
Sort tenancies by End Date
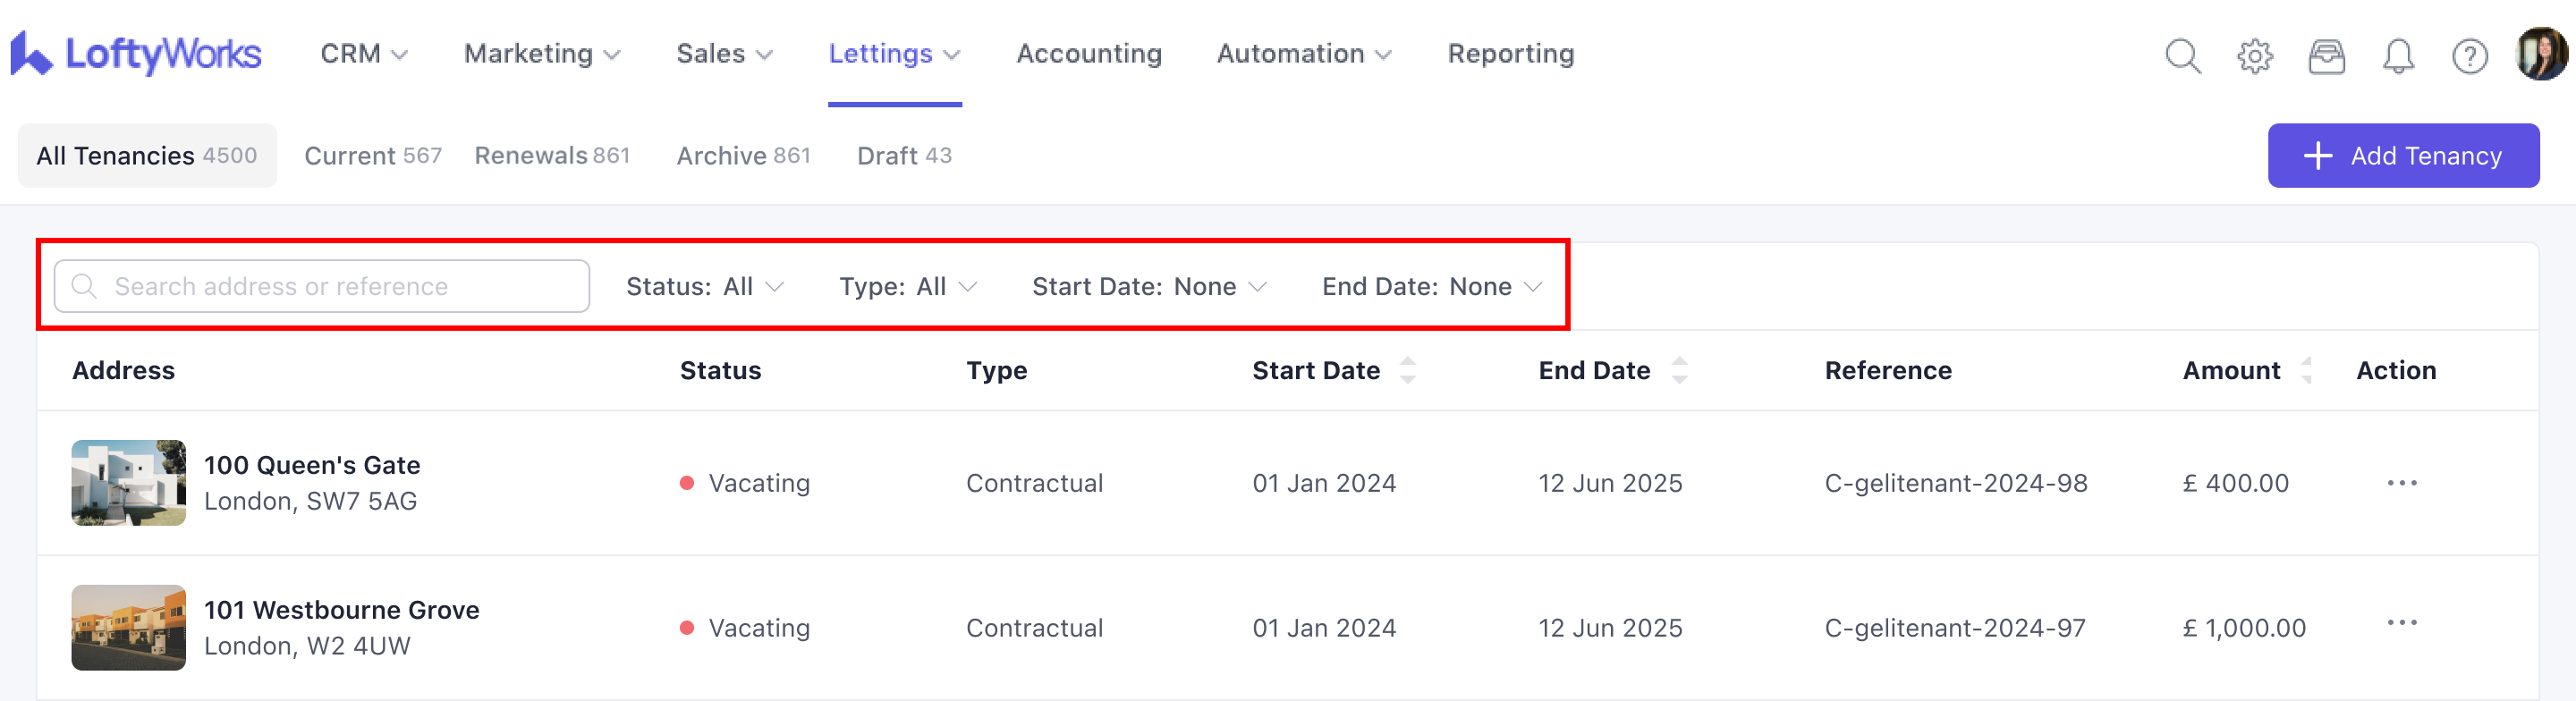(x=1679, y=370)
